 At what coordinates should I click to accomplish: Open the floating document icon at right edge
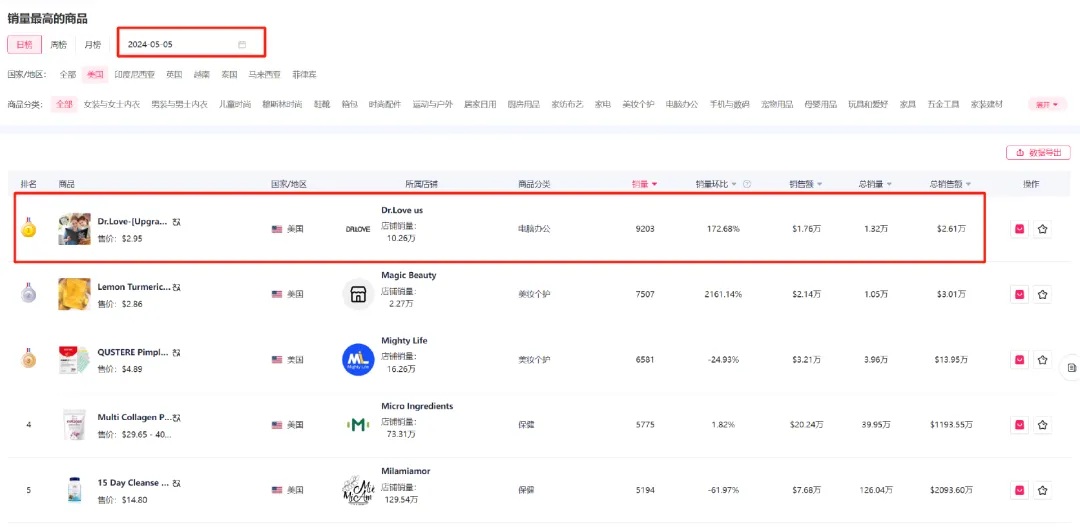coord(1071,368)
